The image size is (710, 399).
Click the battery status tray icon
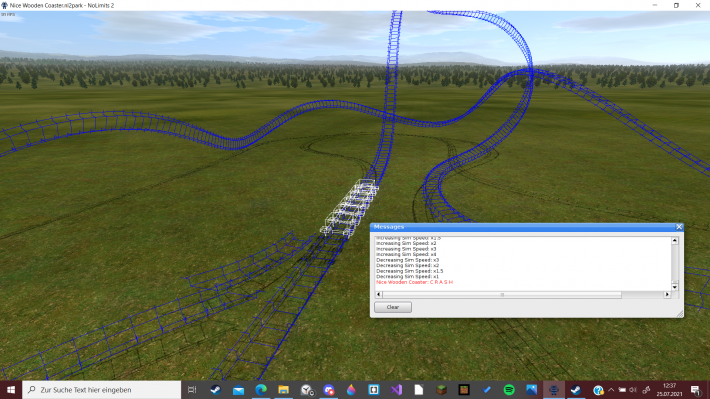(622, 390)
